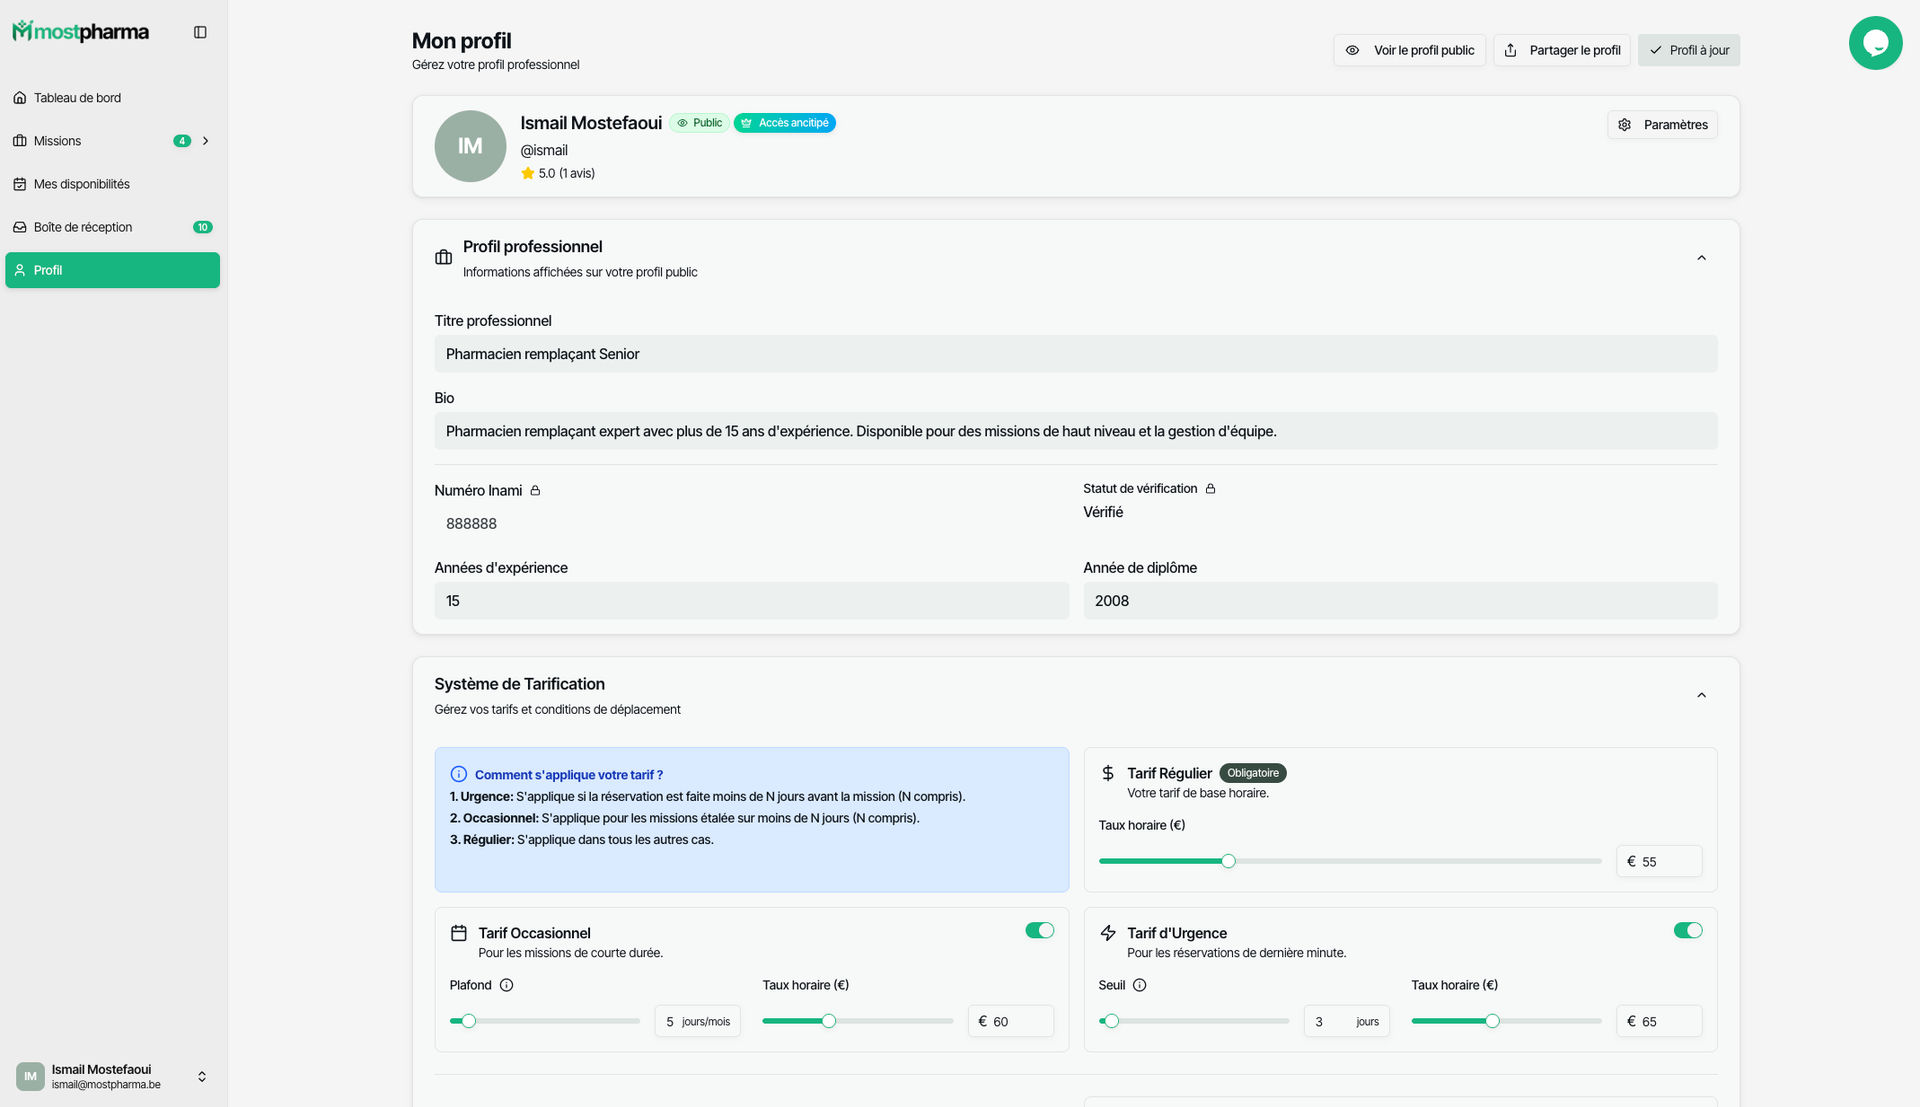Disable the Tarif Occasionnel toggle

pyautogui.click(x=1039, y=931)
